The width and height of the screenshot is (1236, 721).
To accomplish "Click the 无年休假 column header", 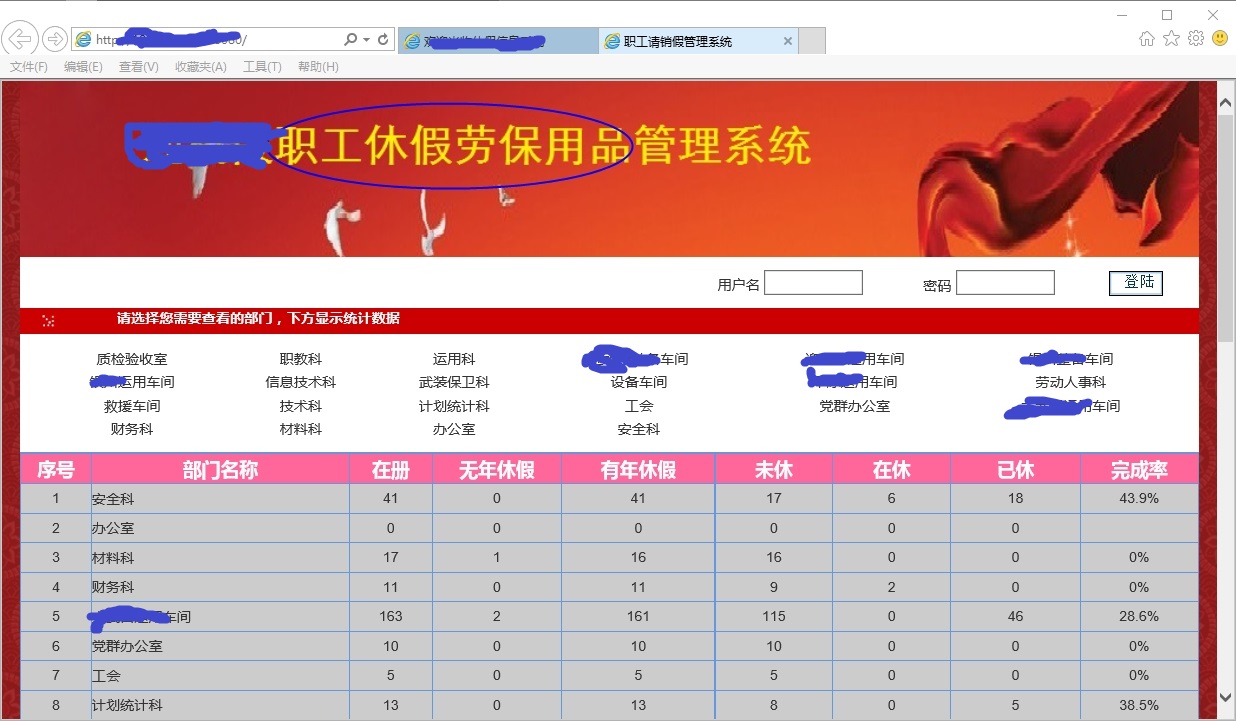I will point(497,470).
